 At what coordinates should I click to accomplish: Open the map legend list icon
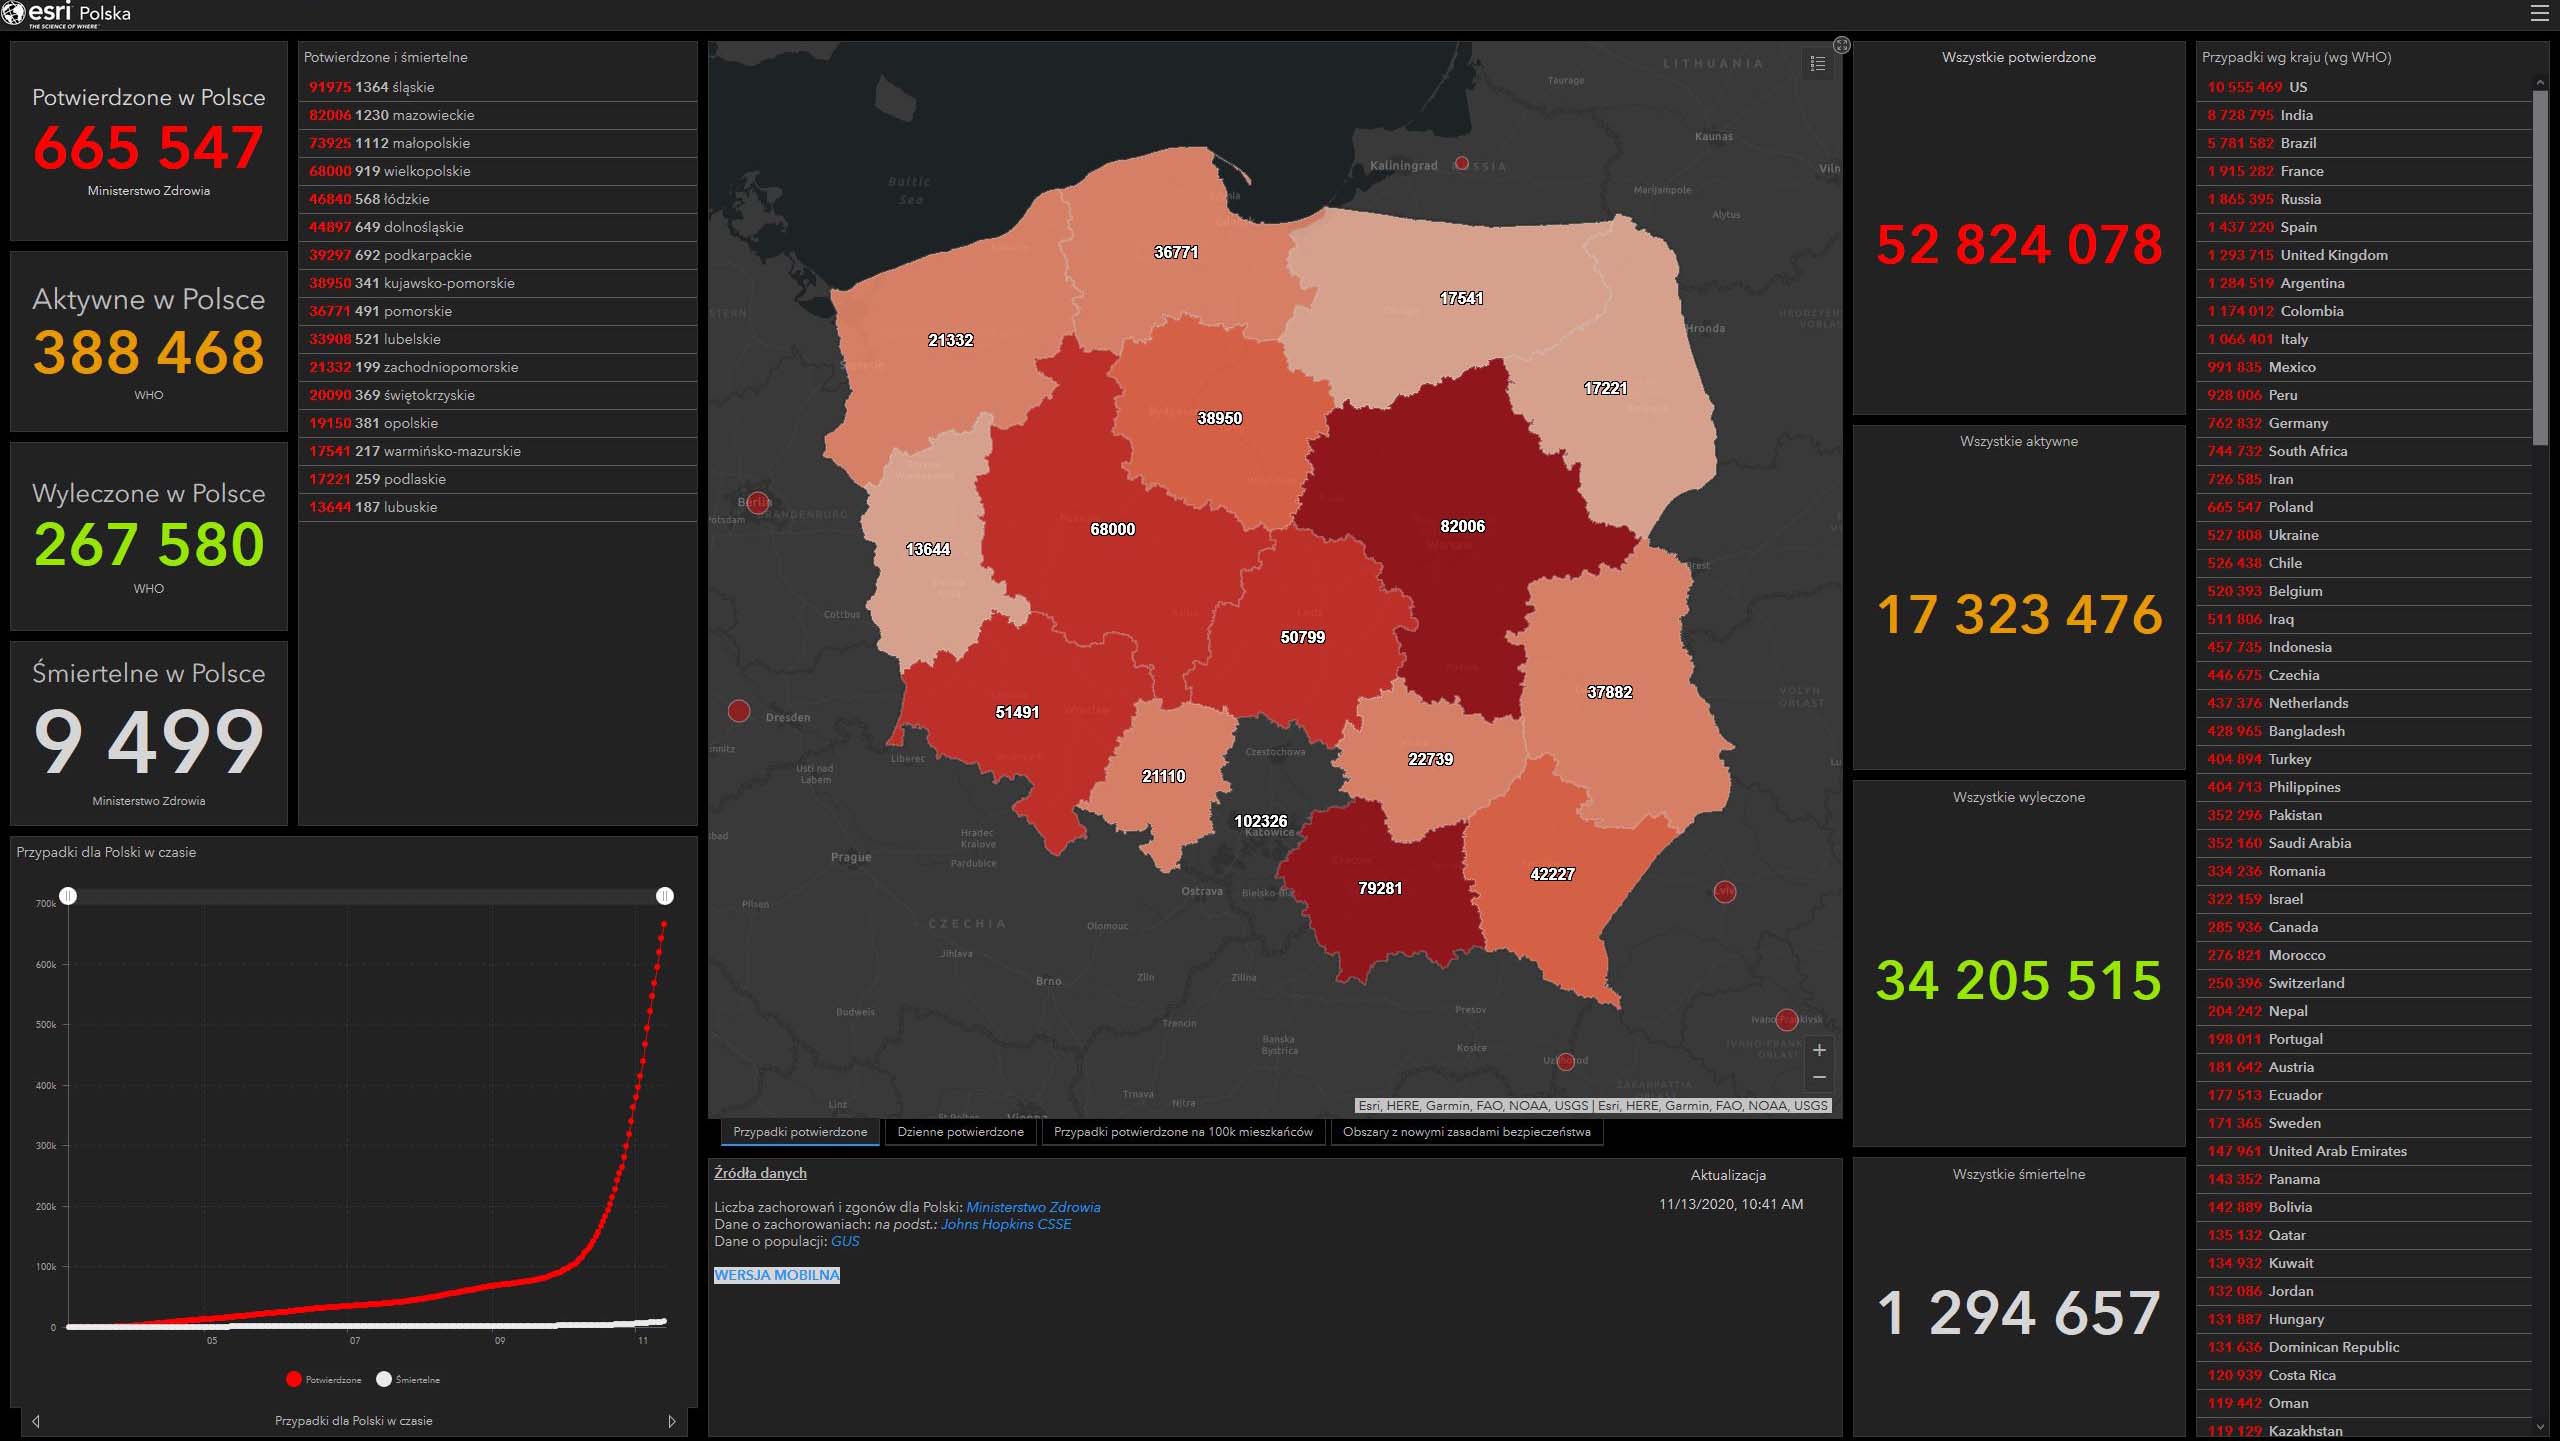(1817, 64)
